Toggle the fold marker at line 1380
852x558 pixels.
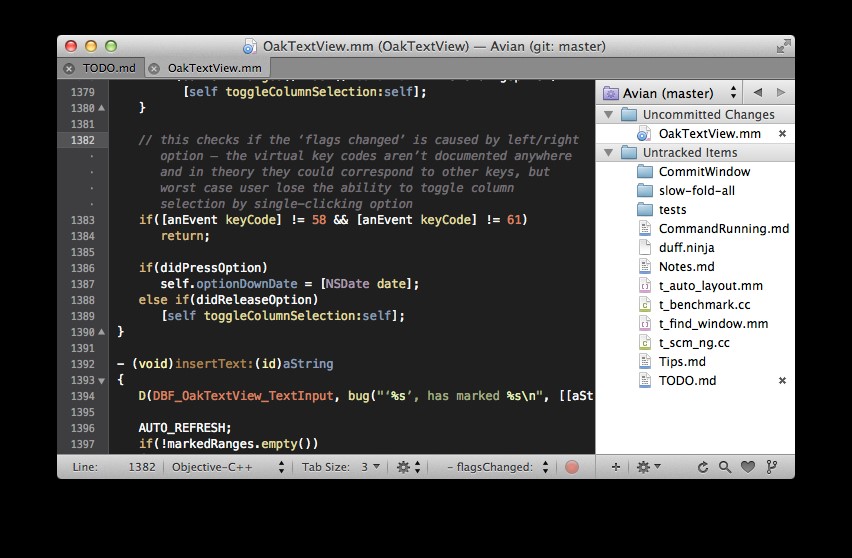tap(101, 108)
